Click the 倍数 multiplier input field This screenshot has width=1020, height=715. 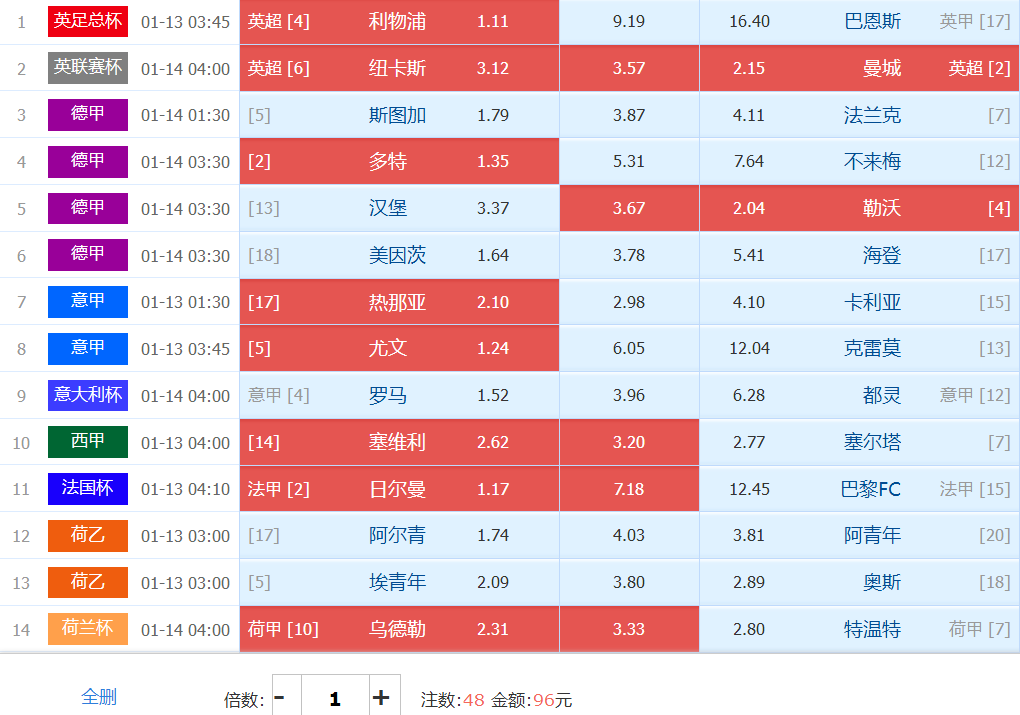click(x=334, y=697)
